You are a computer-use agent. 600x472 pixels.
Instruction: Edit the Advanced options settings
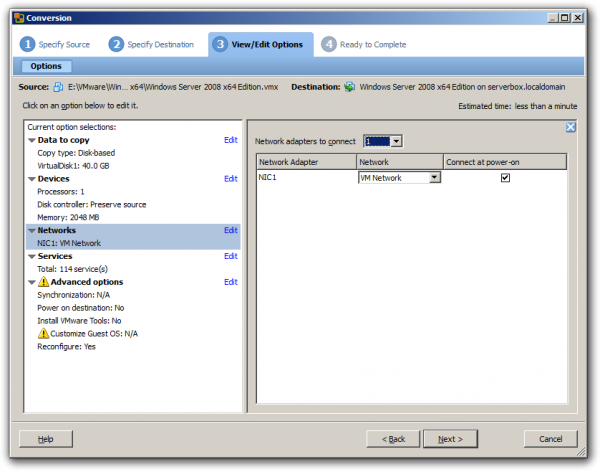pyautogui.click(x=231, y=282)
